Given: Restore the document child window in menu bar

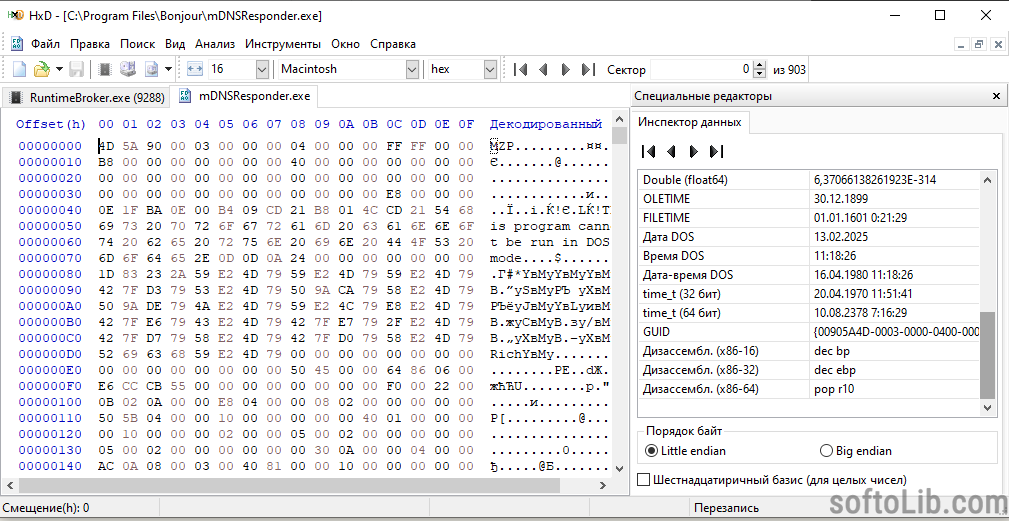Looking at the screenshot, I should pos(979,44).
